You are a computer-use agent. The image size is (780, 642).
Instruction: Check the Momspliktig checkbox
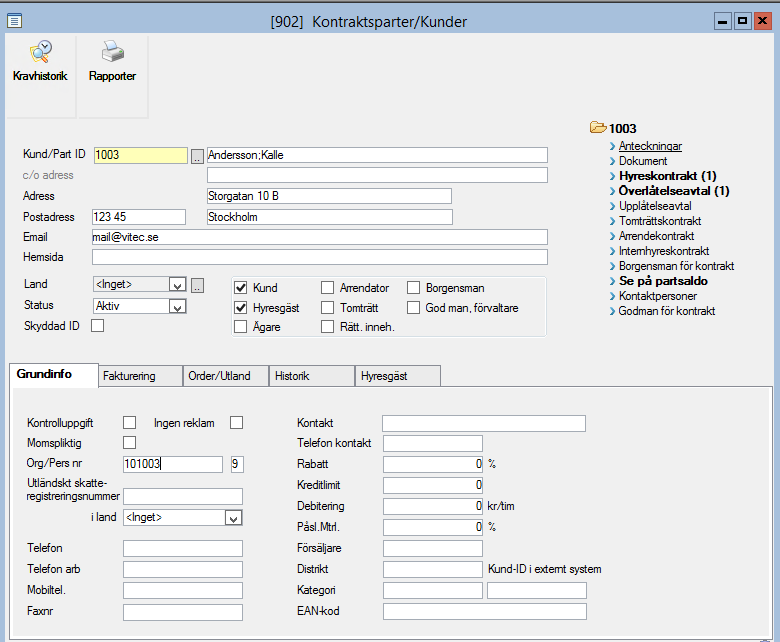[129, 443]
